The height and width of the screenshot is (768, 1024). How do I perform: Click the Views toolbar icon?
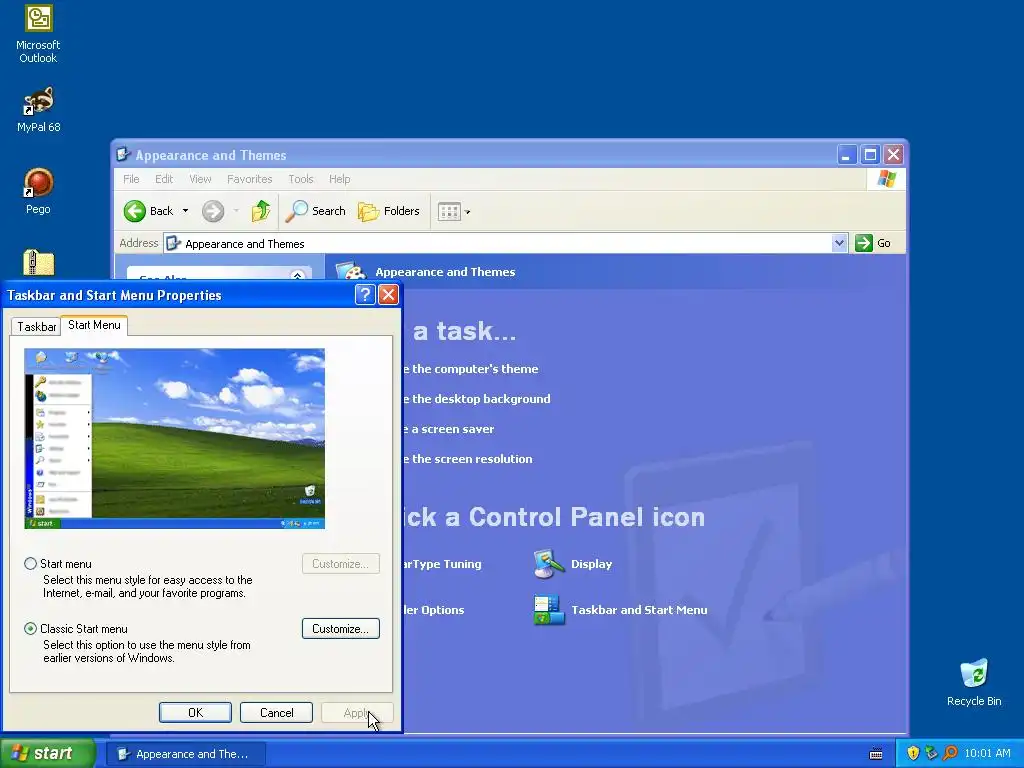pos(449,212)
